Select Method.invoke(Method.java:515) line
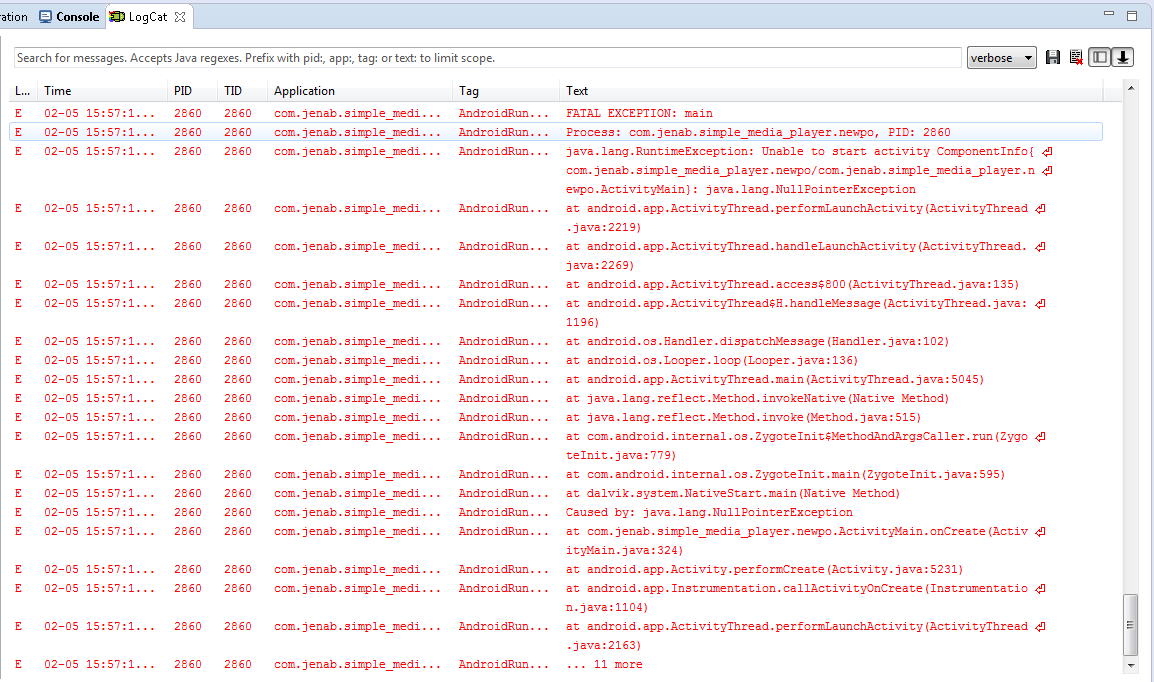1154x682 pixels. click(556, 417)
